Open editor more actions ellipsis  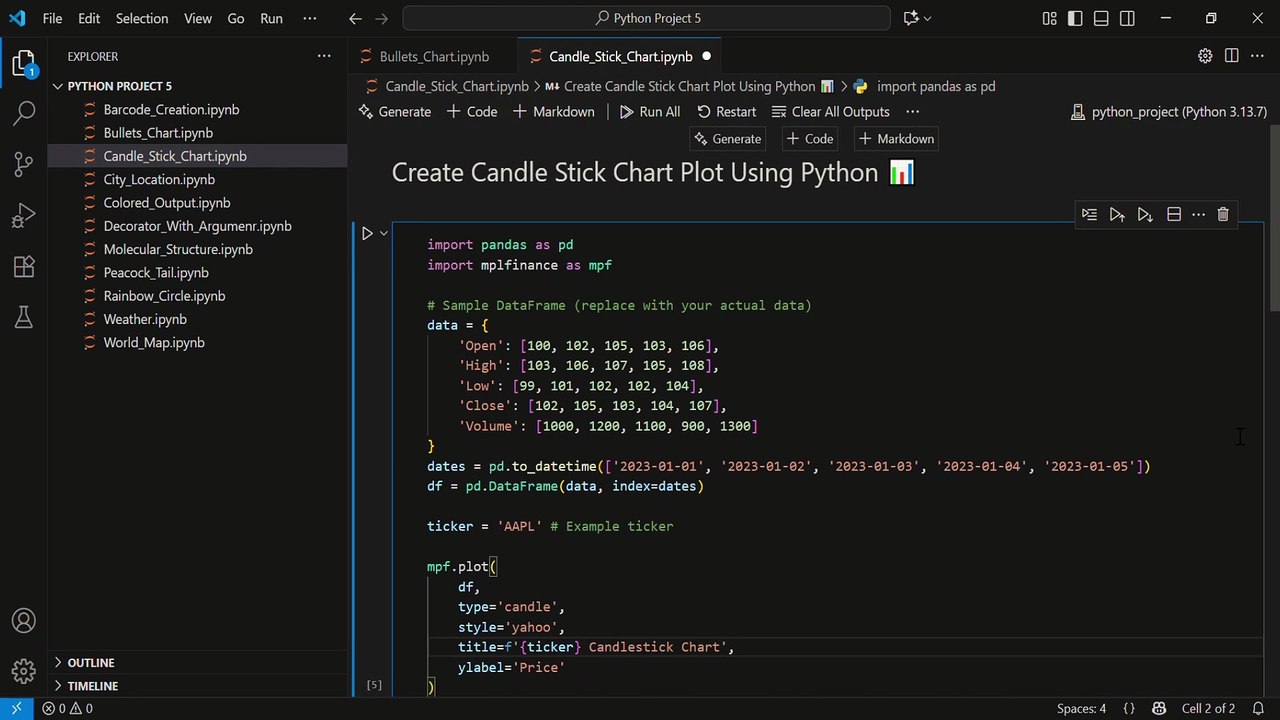tap(1257, 56)
